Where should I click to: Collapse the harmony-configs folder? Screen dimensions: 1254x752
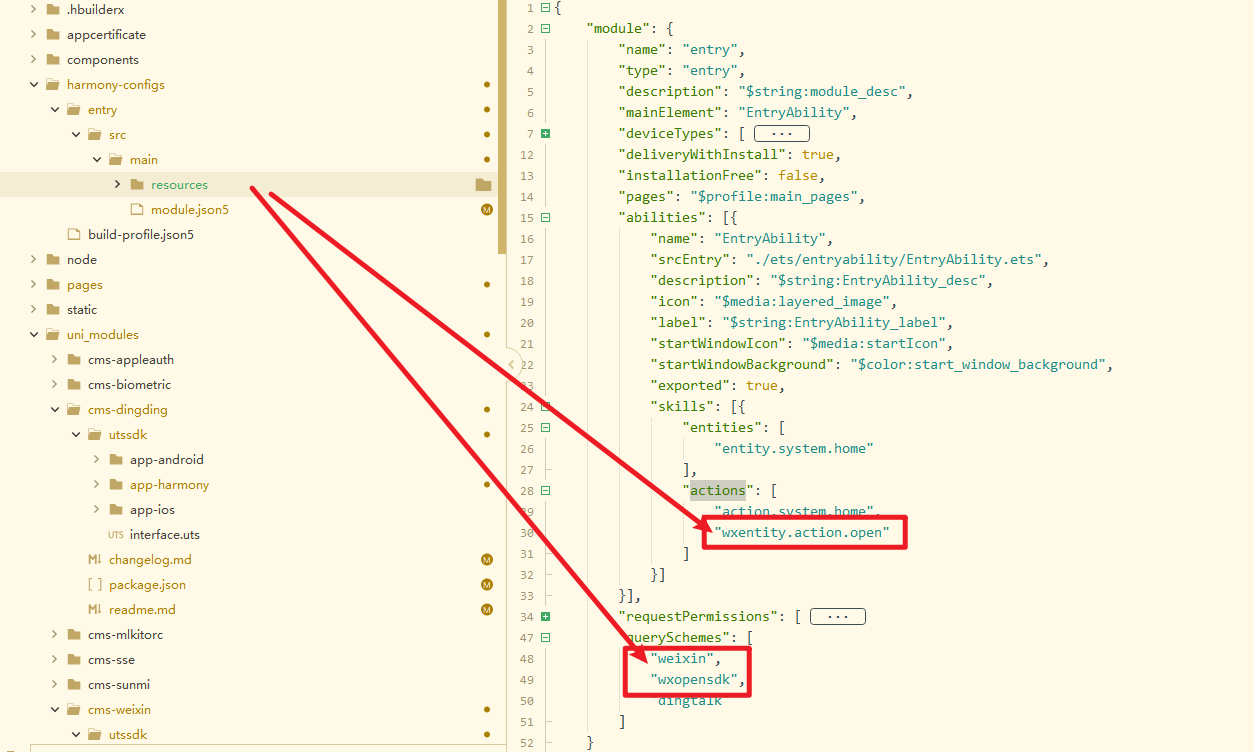(34, 85)
